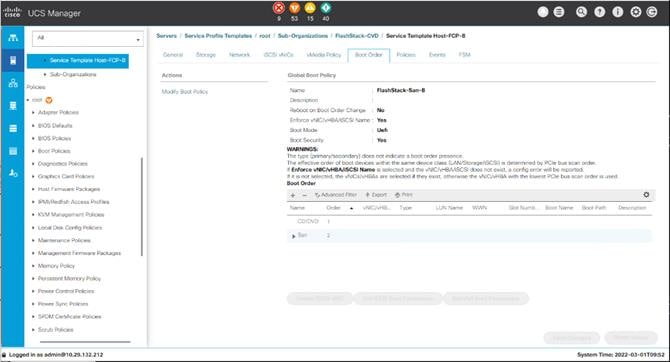
Task: Select Power Control Policies tree item
Action: click(x=66, y=291)
